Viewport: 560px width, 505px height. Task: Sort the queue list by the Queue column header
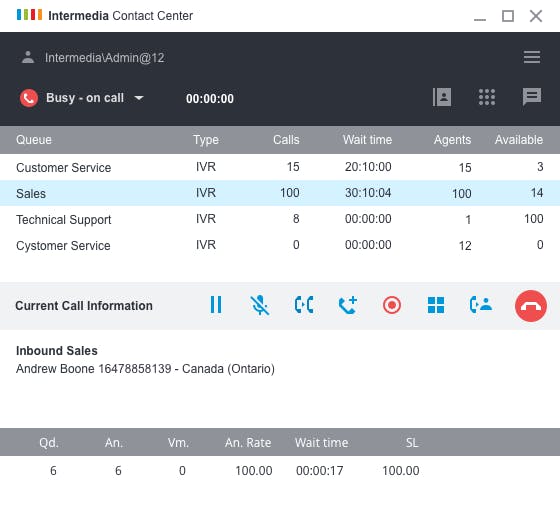click(x=34, y=140)
